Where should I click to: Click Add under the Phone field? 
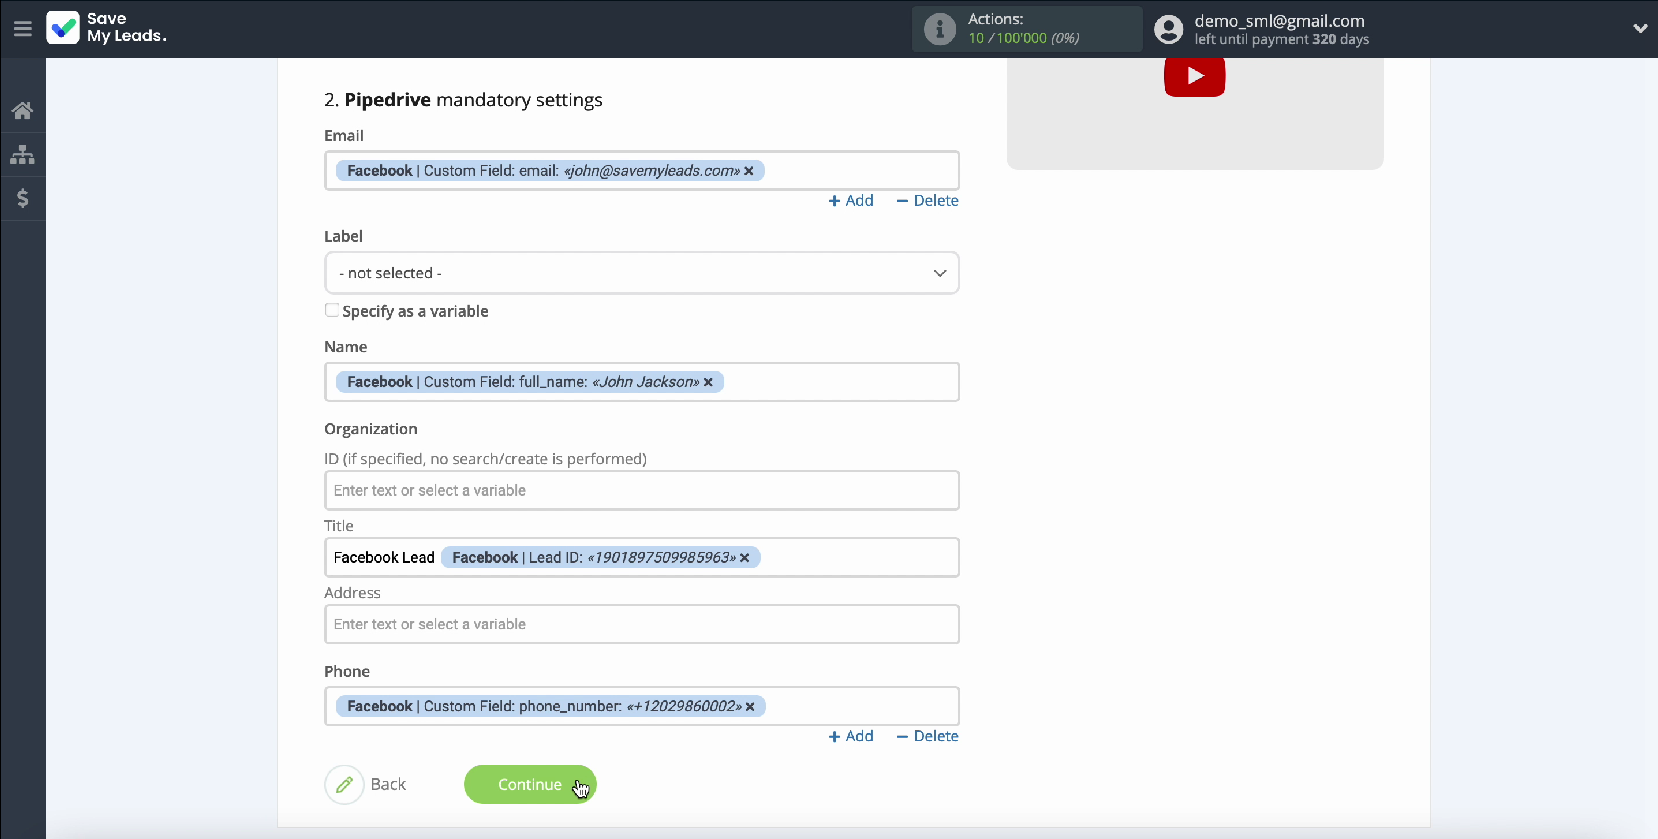[851, 736]
